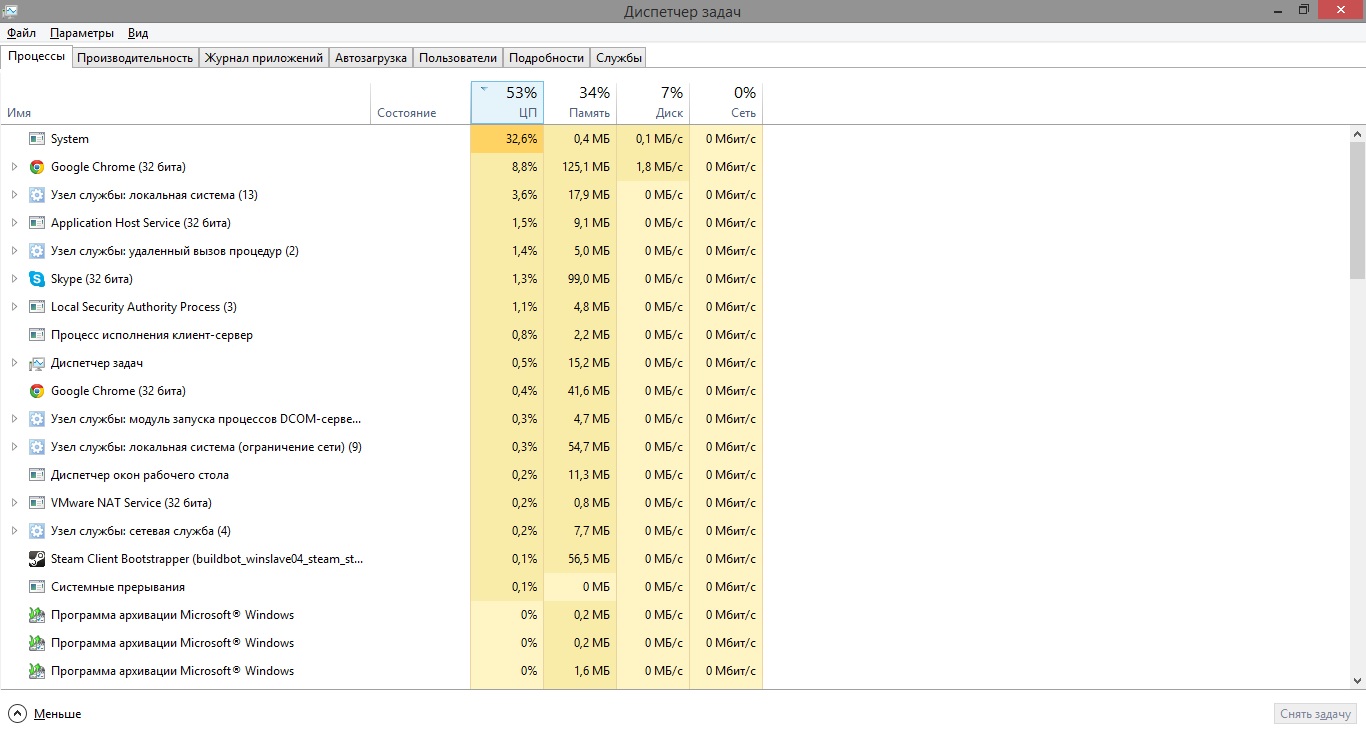Click the Диспетчер задач row icon
The width and height of the screenshot is (1366, 738).
(37, 363)
